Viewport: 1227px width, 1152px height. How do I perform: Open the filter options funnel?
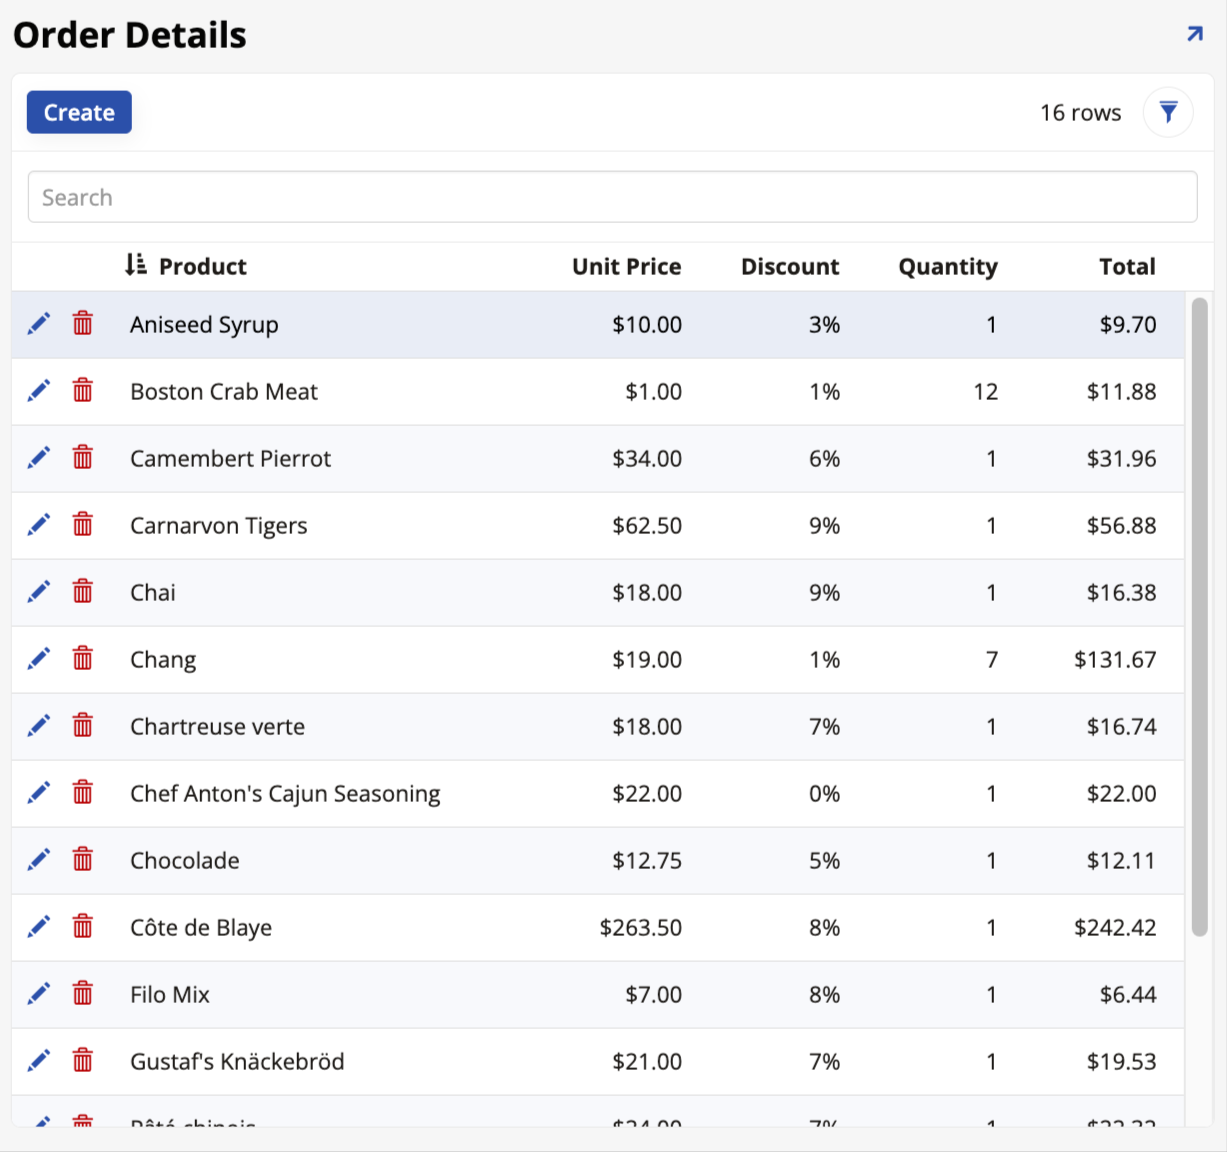click(1167, 112)
